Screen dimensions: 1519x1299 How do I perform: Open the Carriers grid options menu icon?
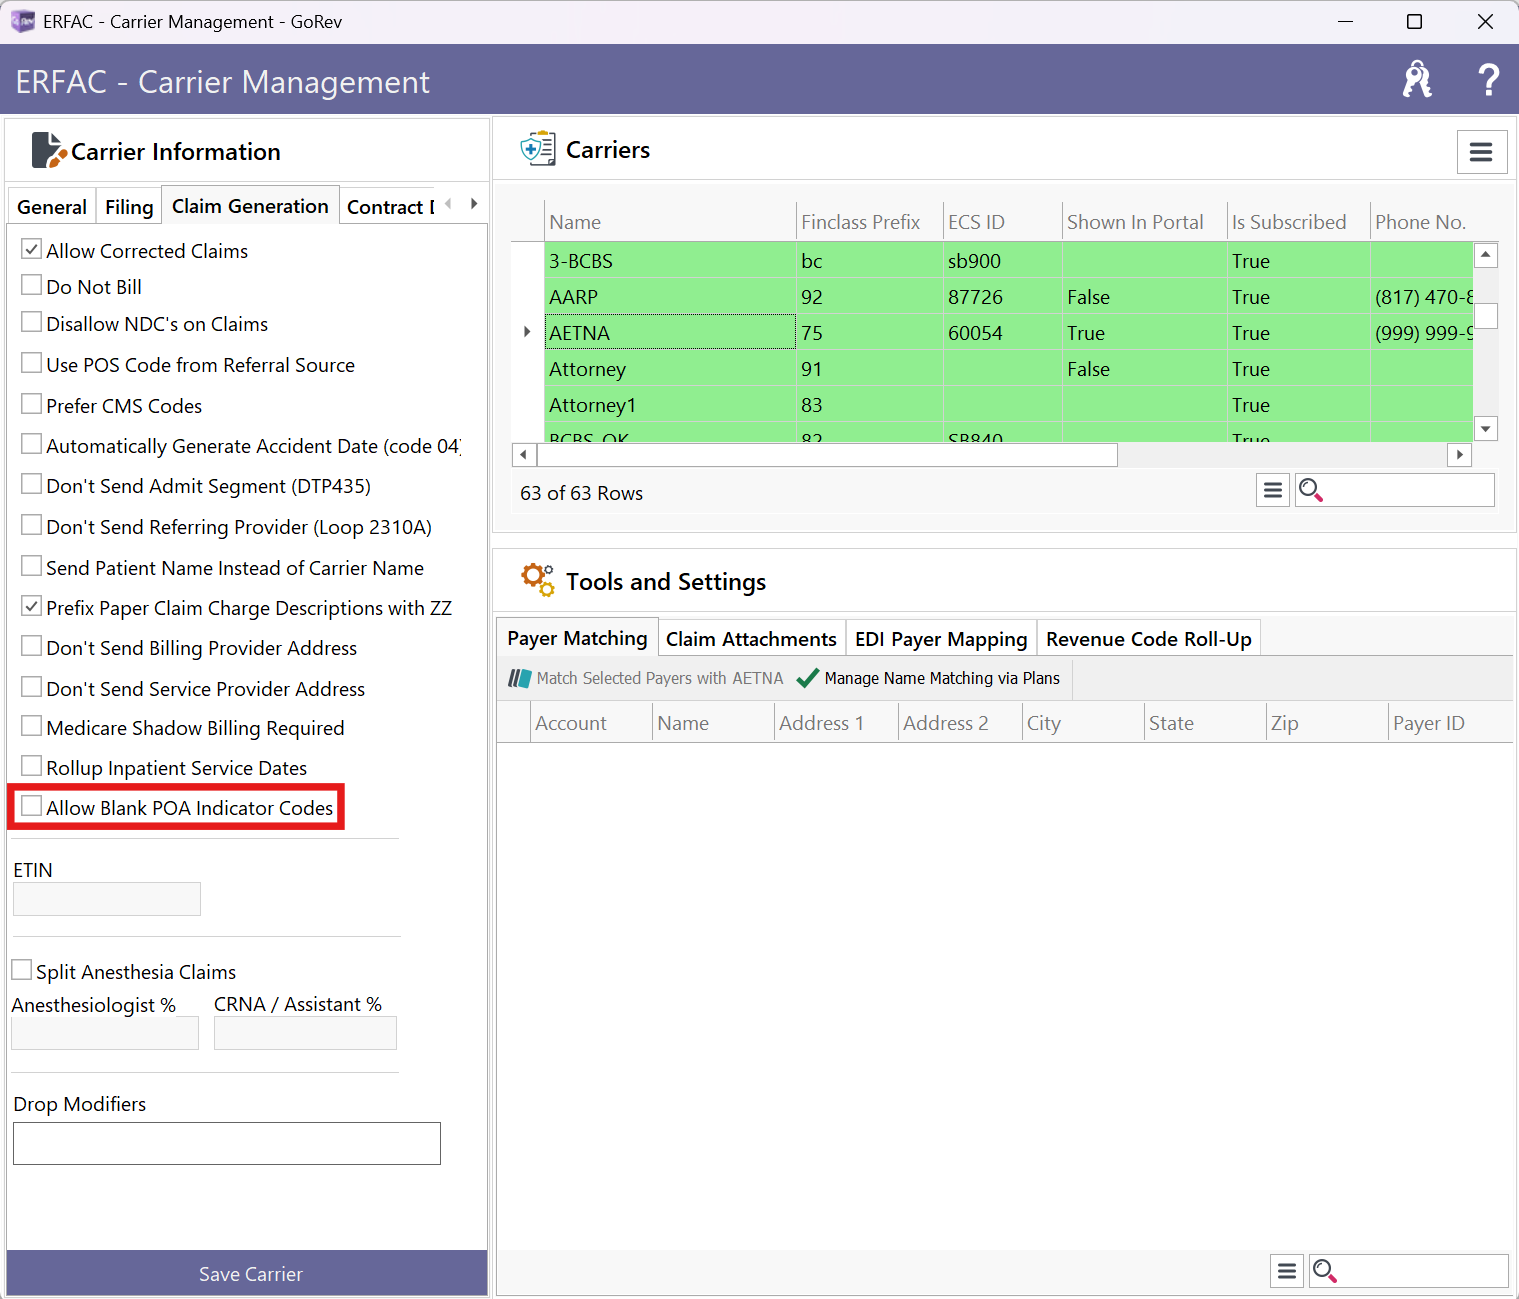click(1272, 490)
